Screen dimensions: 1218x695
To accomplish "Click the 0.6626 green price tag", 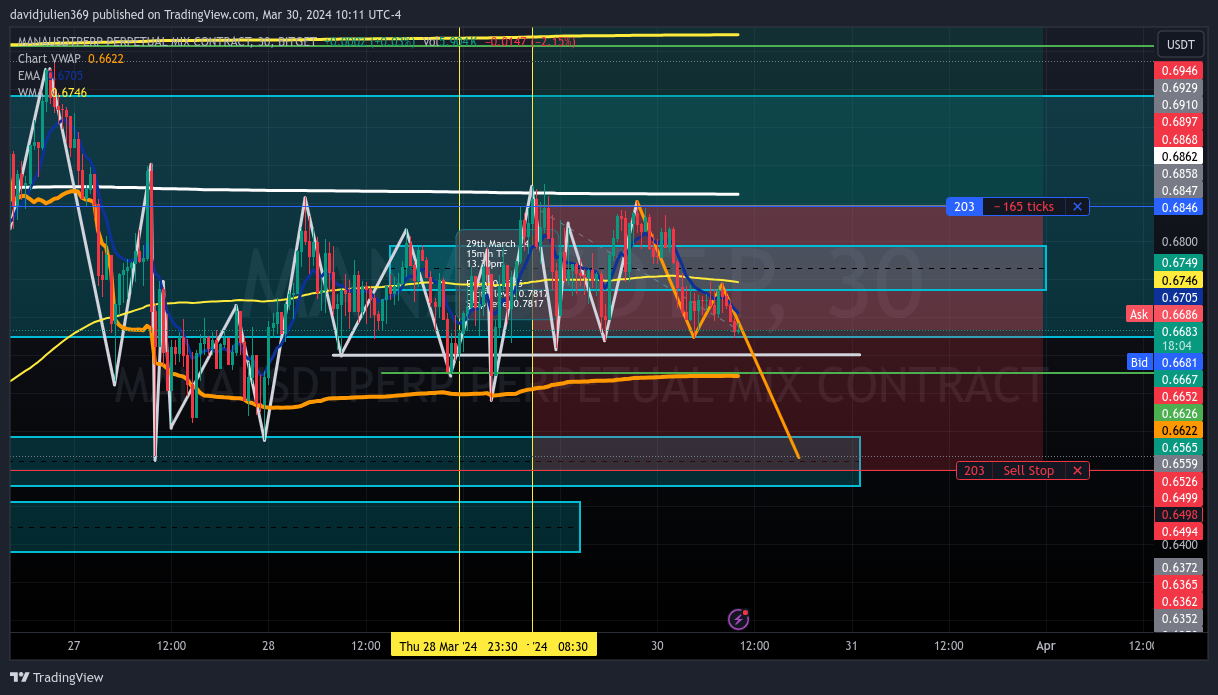I will tap(1181, 413).
